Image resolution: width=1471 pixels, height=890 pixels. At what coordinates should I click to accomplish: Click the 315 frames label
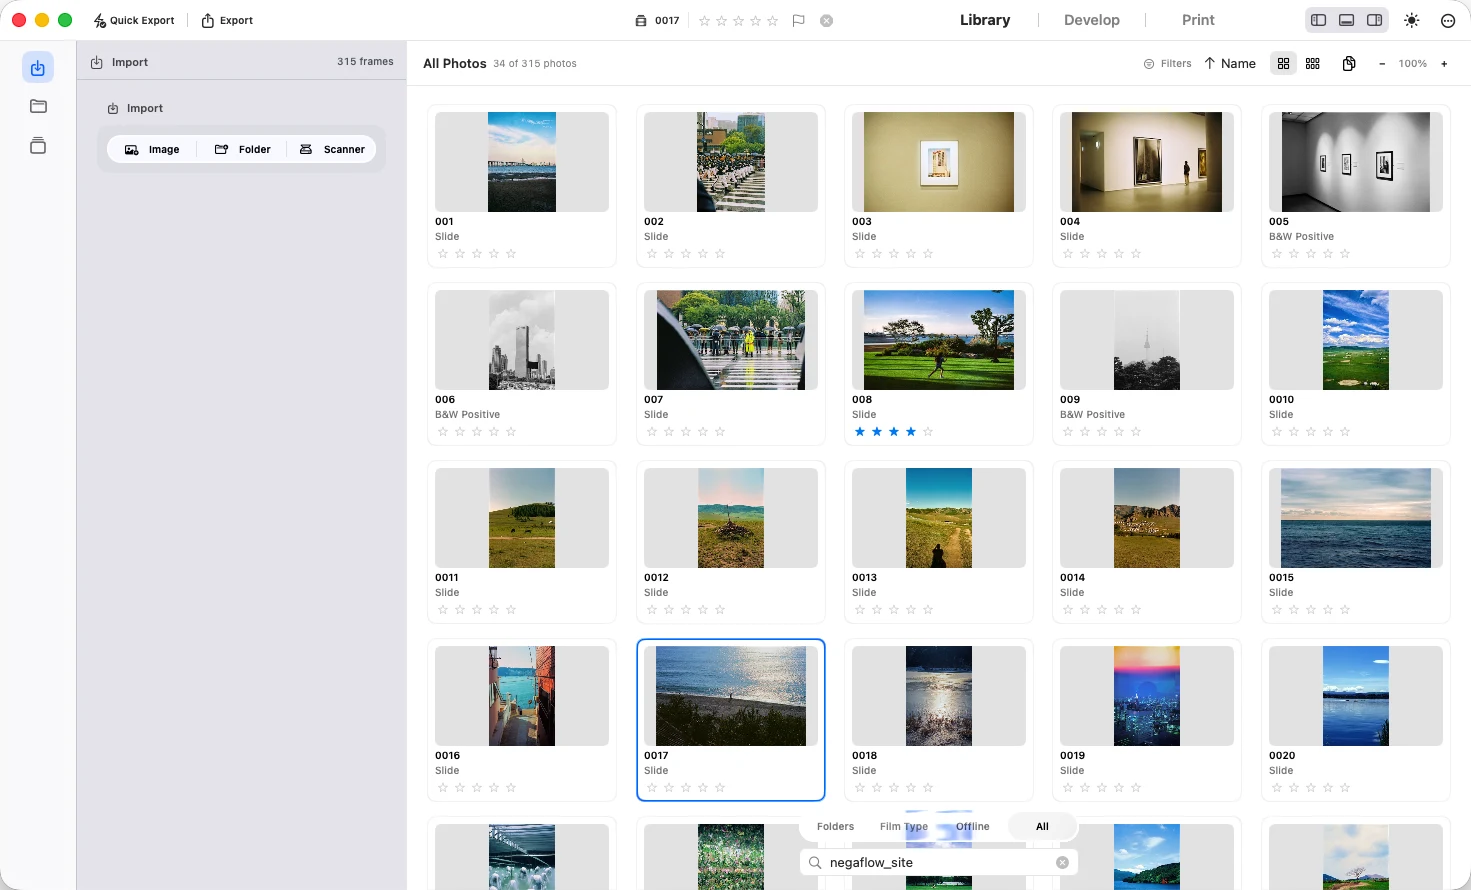(365, 62)
